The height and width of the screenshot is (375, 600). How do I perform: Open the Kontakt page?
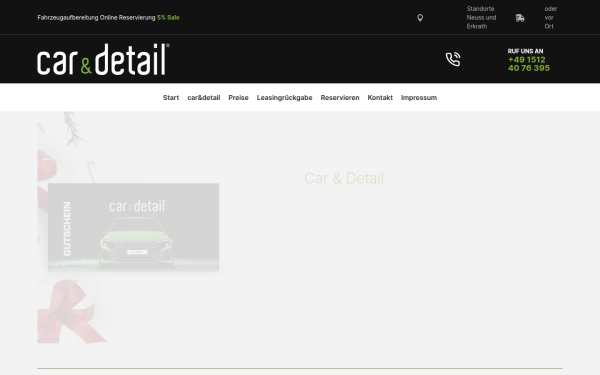(380, 98)
